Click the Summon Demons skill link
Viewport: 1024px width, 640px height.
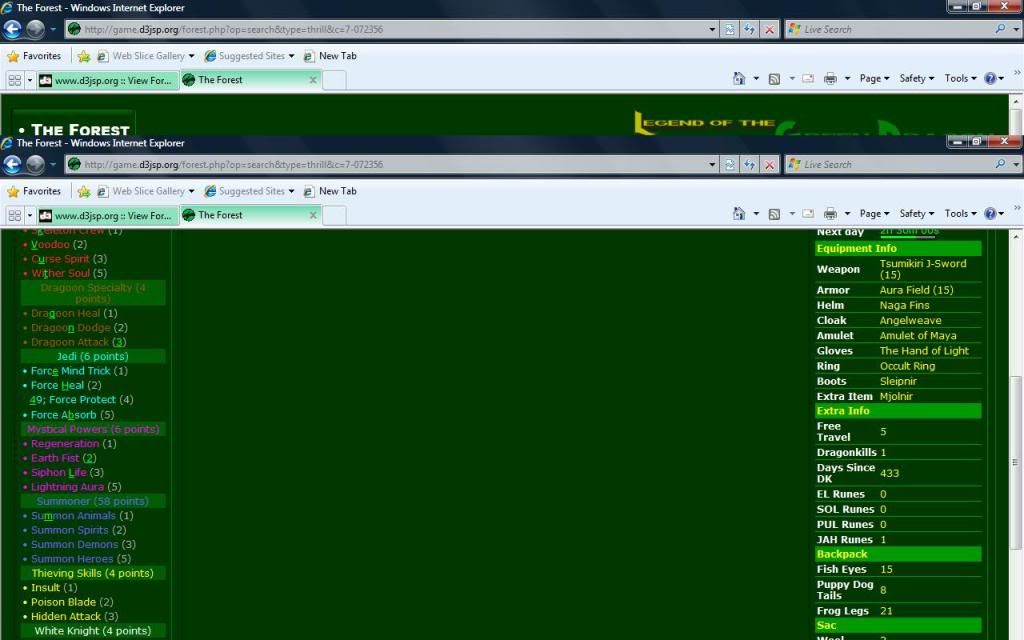75,544
